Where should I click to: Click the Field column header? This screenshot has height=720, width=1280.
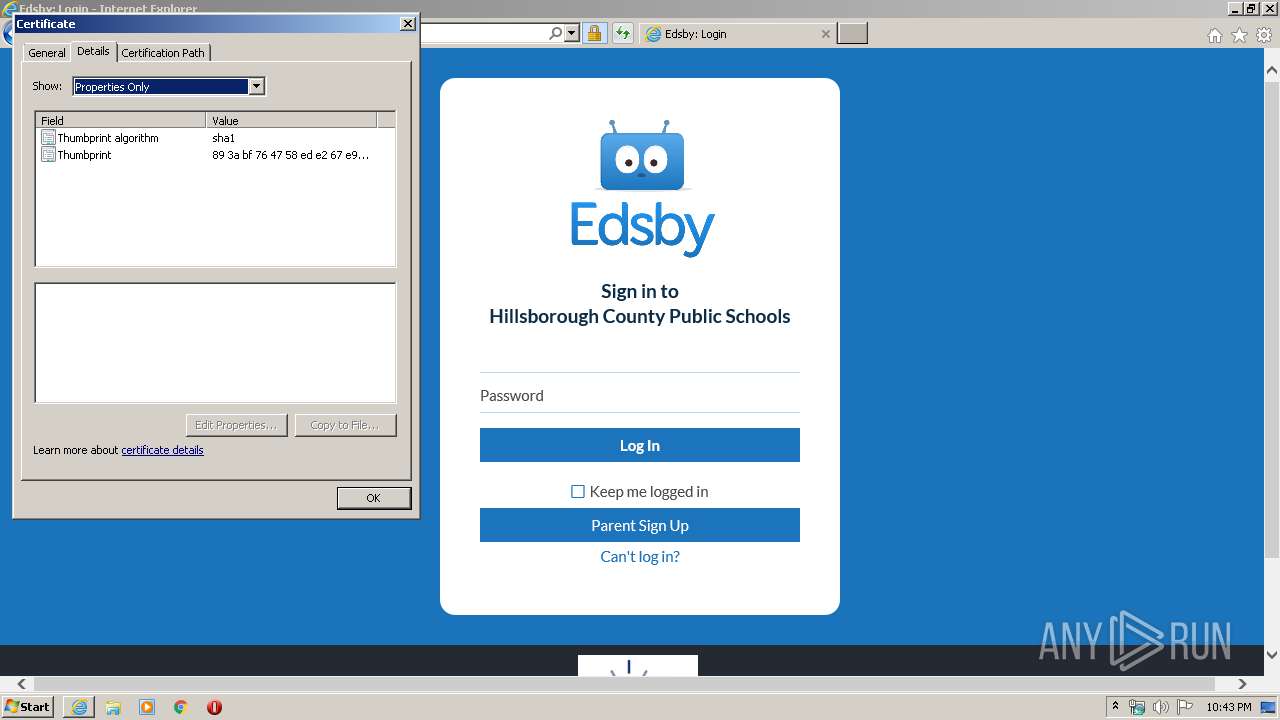click(x=120, y=120)
